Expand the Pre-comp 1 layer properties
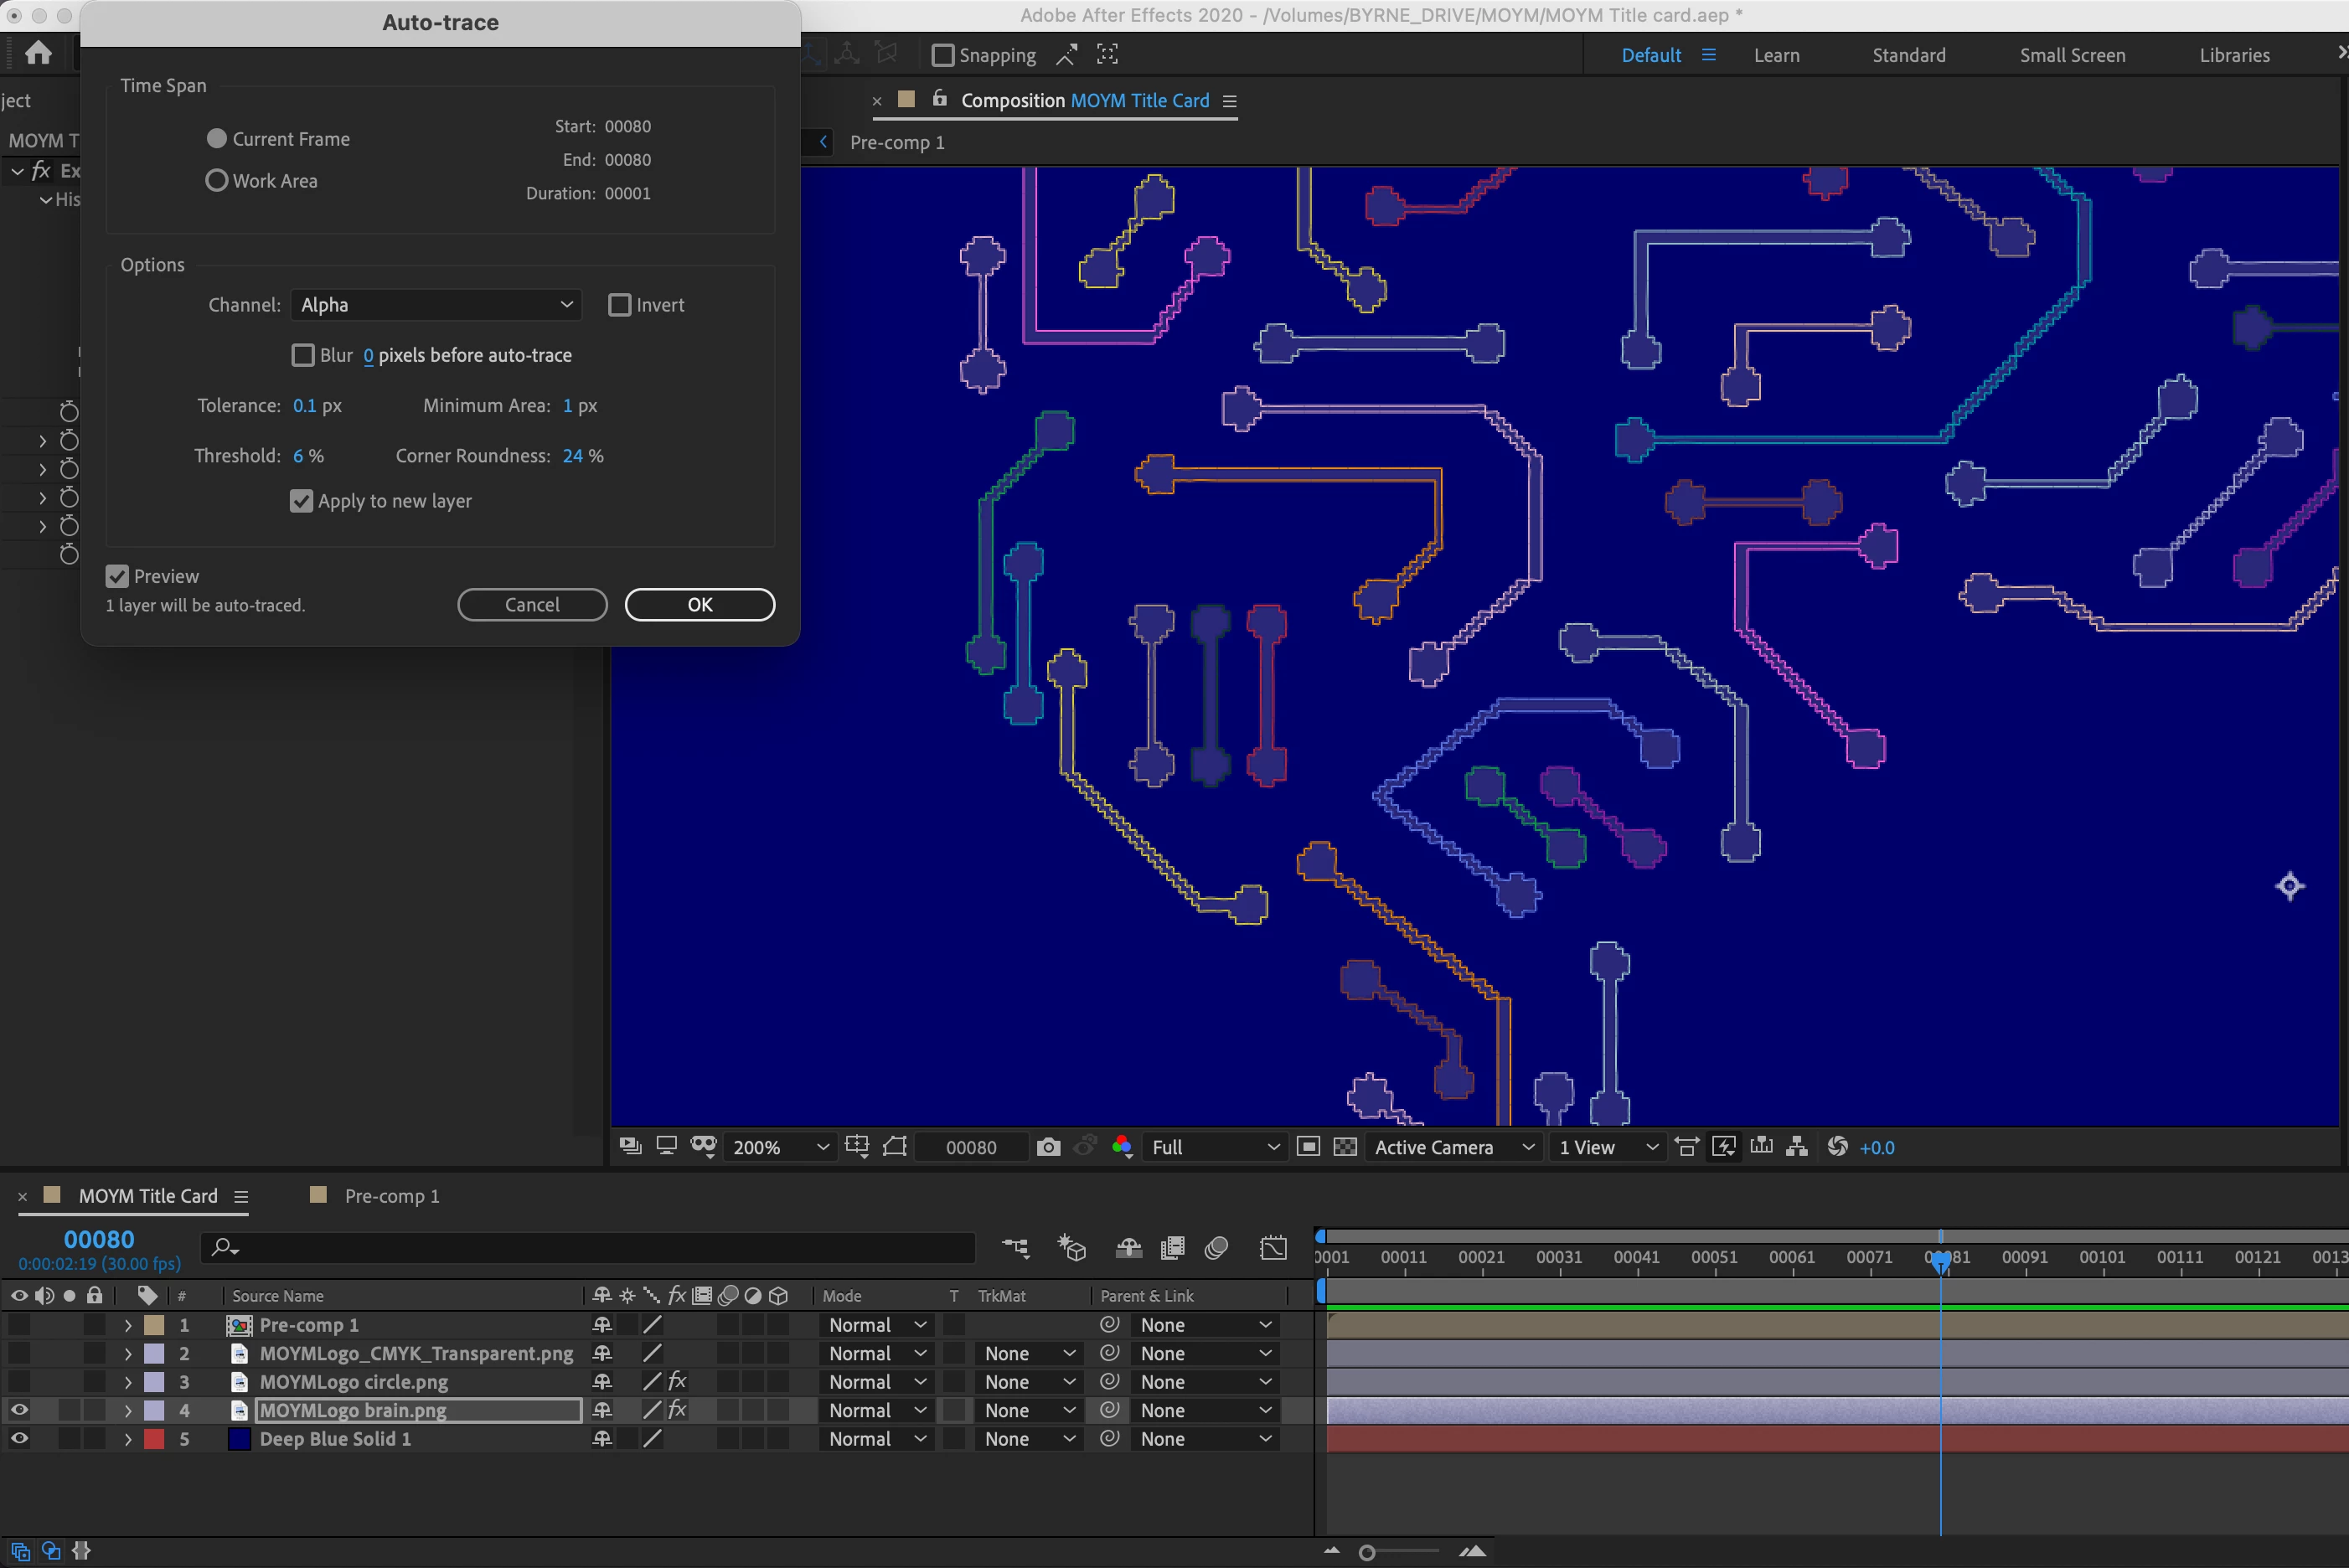 pos(128,1325)
